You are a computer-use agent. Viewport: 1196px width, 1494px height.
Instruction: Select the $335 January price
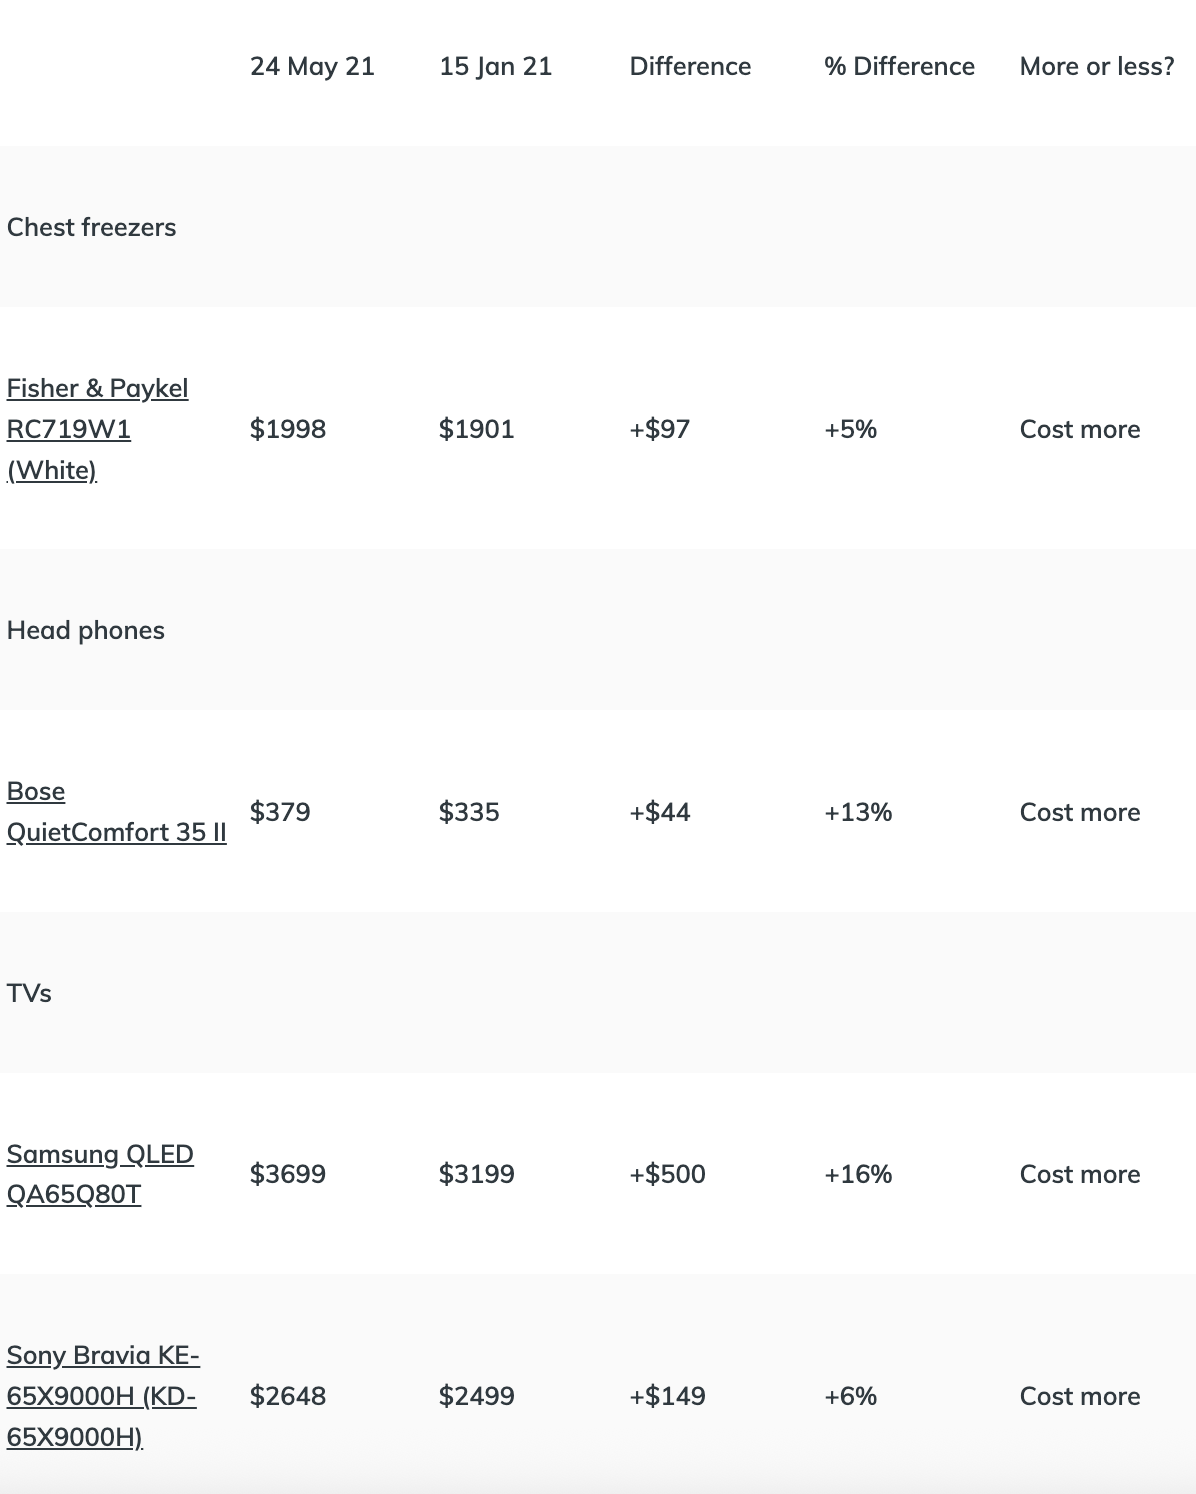(469, 812)
